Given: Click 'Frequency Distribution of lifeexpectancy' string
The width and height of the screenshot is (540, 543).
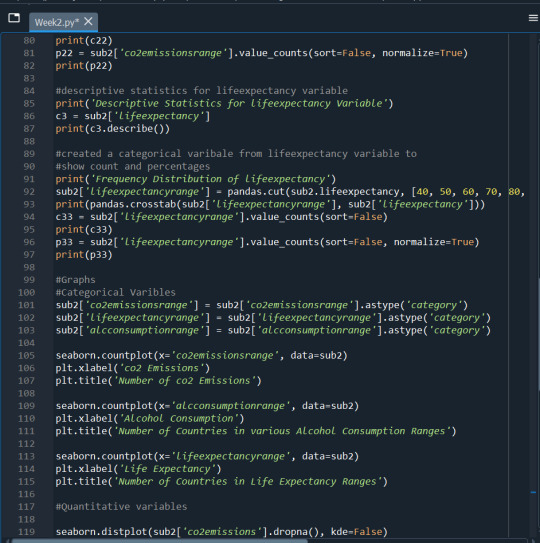Looking at the screenshot, I should click(x=210, y=179).
